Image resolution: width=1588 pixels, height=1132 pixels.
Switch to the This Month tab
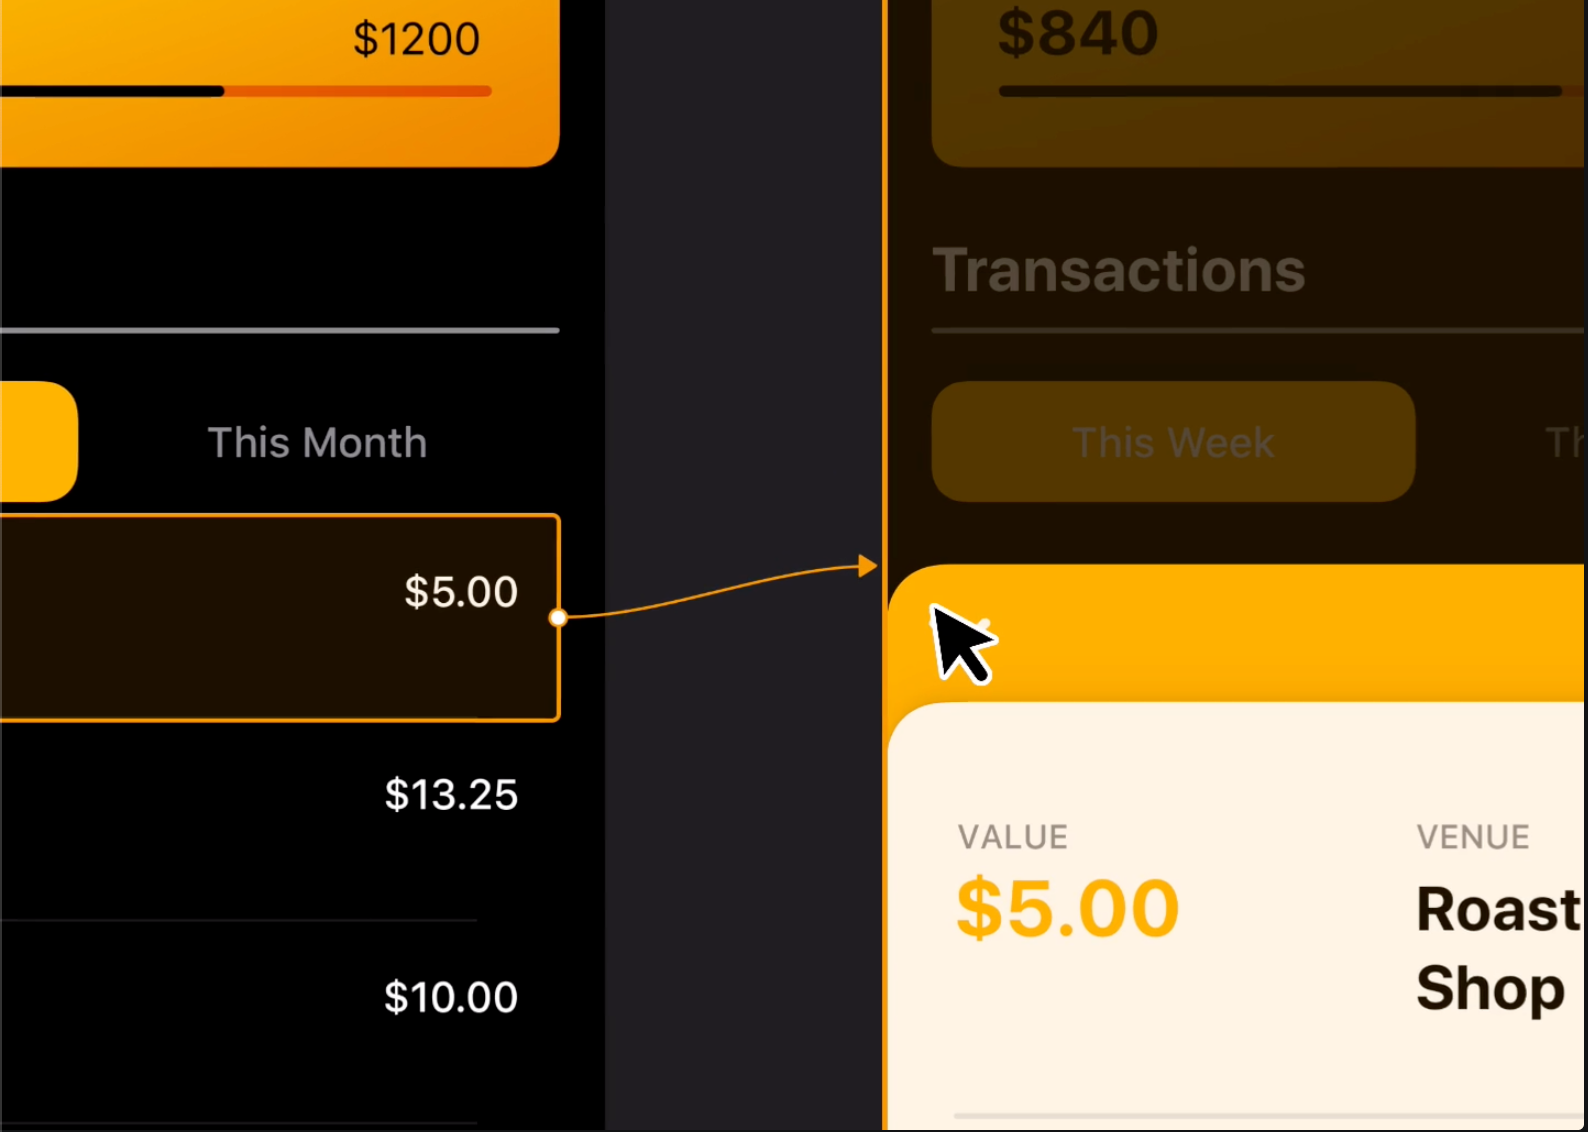(317, 442)
